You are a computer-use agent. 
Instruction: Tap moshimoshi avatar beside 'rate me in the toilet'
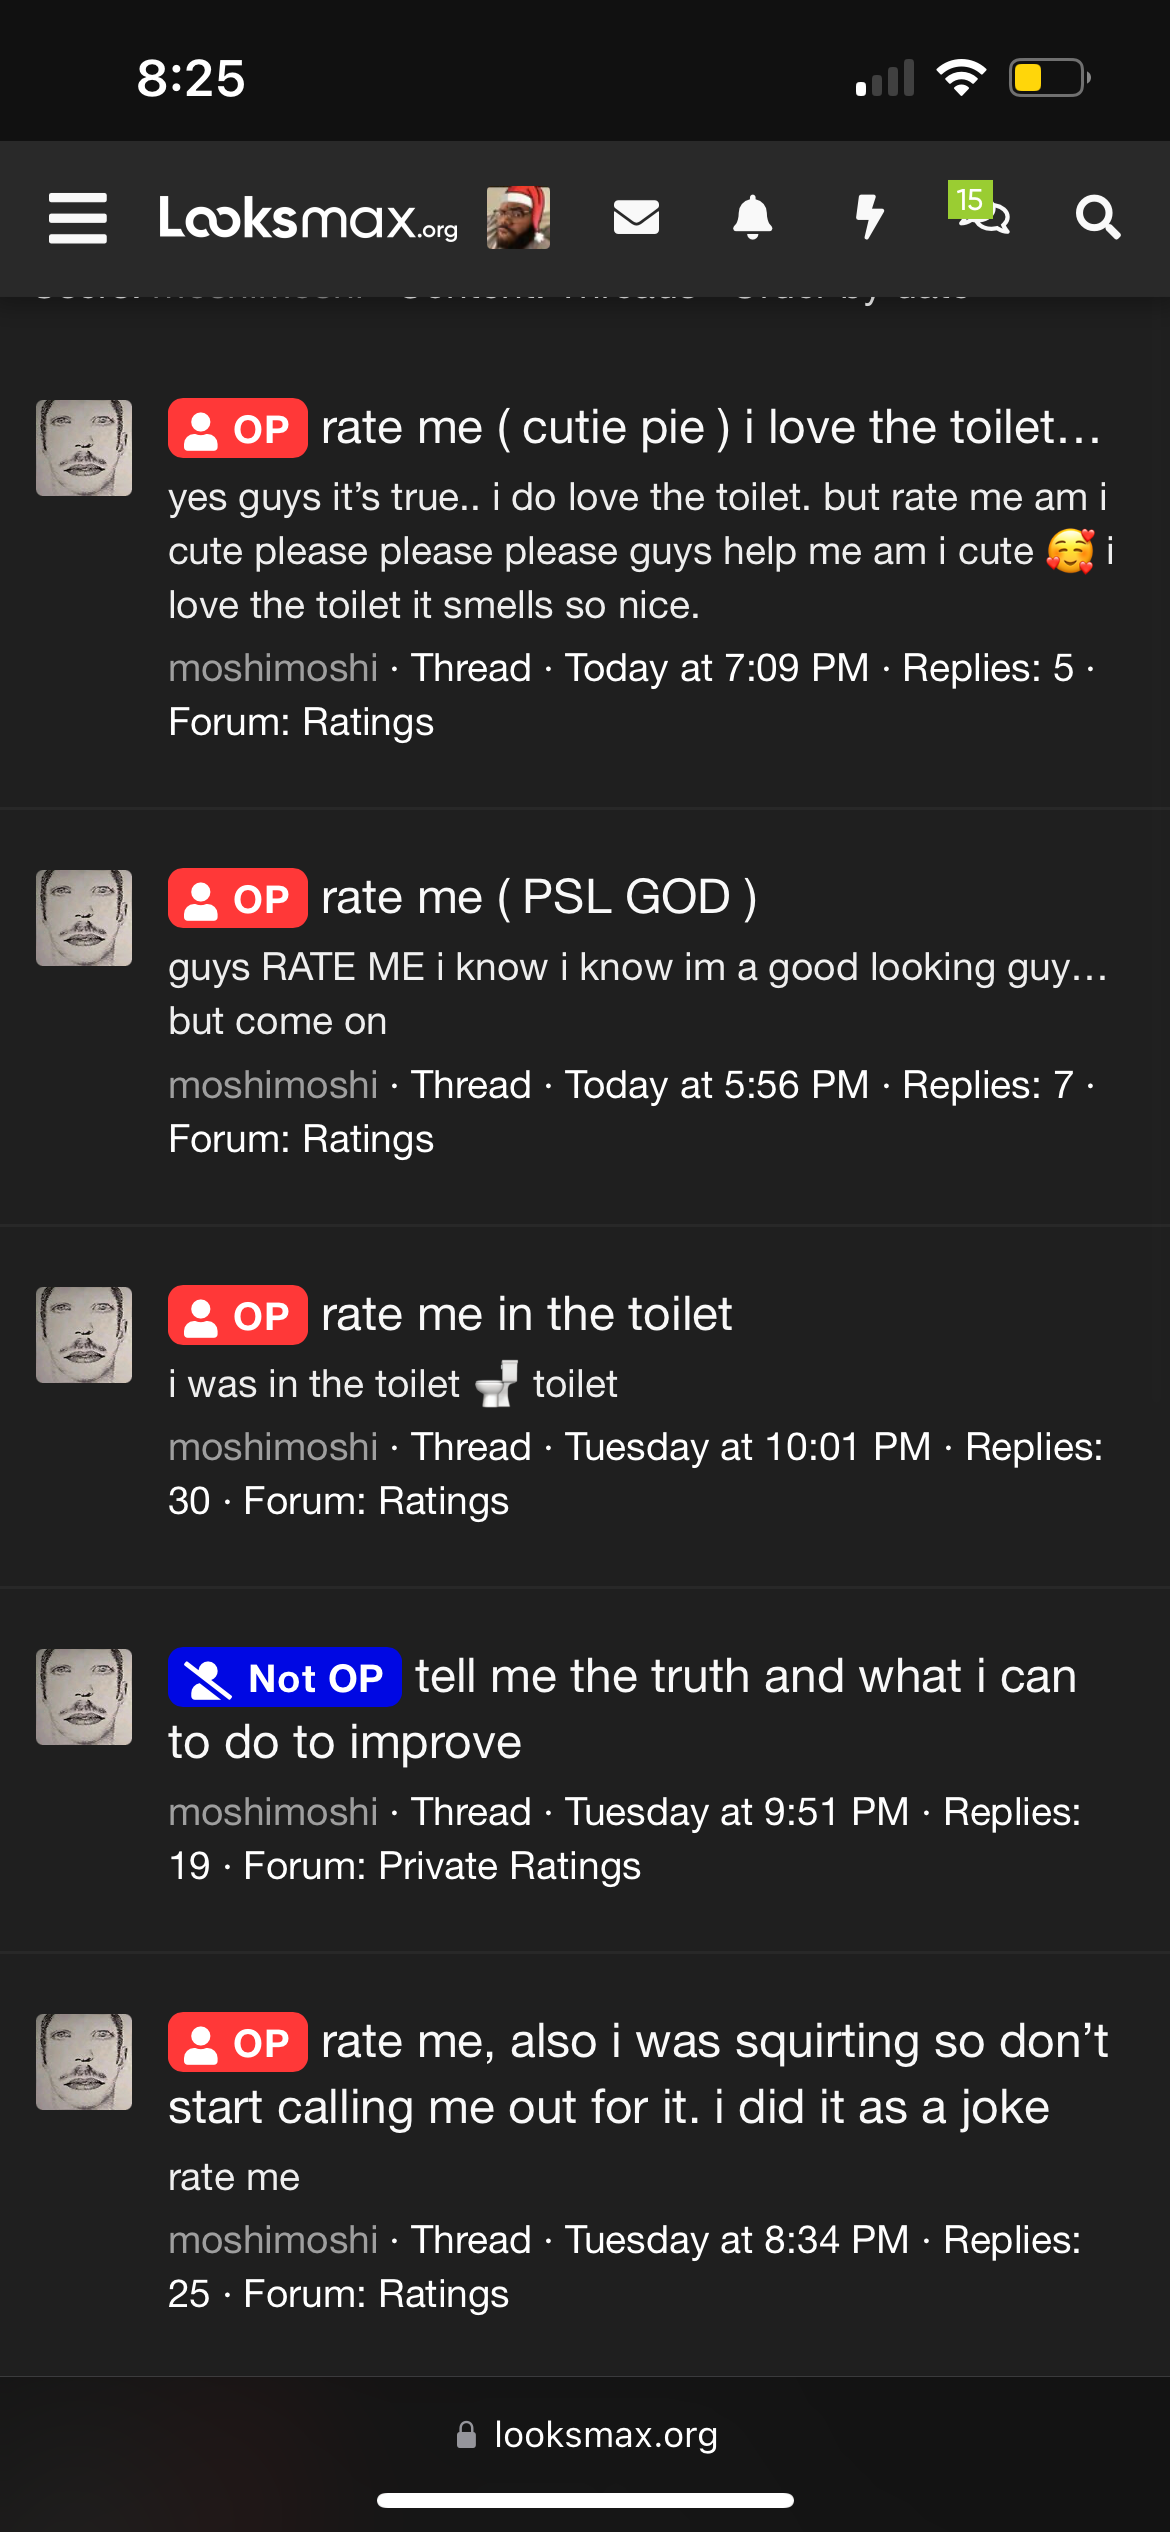(x=84, y=1335)
